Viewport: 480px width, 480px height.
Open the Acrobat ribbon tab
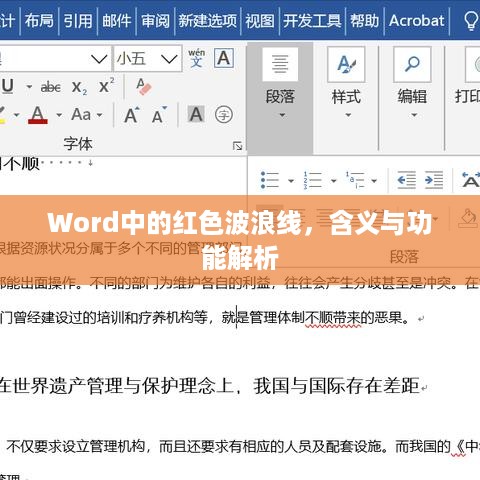pyautogui.click(x=417, y=21)
